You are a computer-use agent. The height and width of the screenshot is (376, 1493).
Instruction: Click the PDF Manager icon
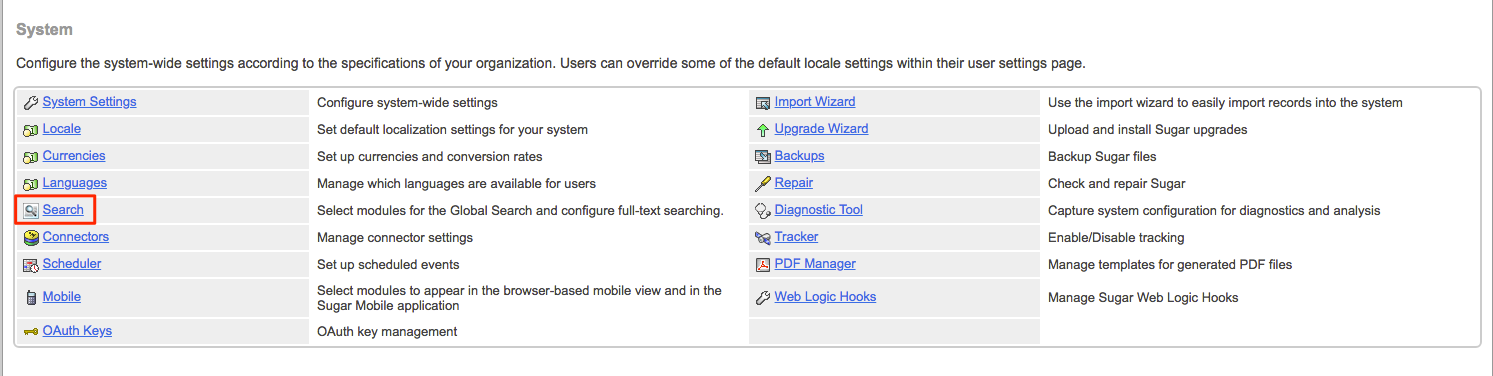pos(763,264)
